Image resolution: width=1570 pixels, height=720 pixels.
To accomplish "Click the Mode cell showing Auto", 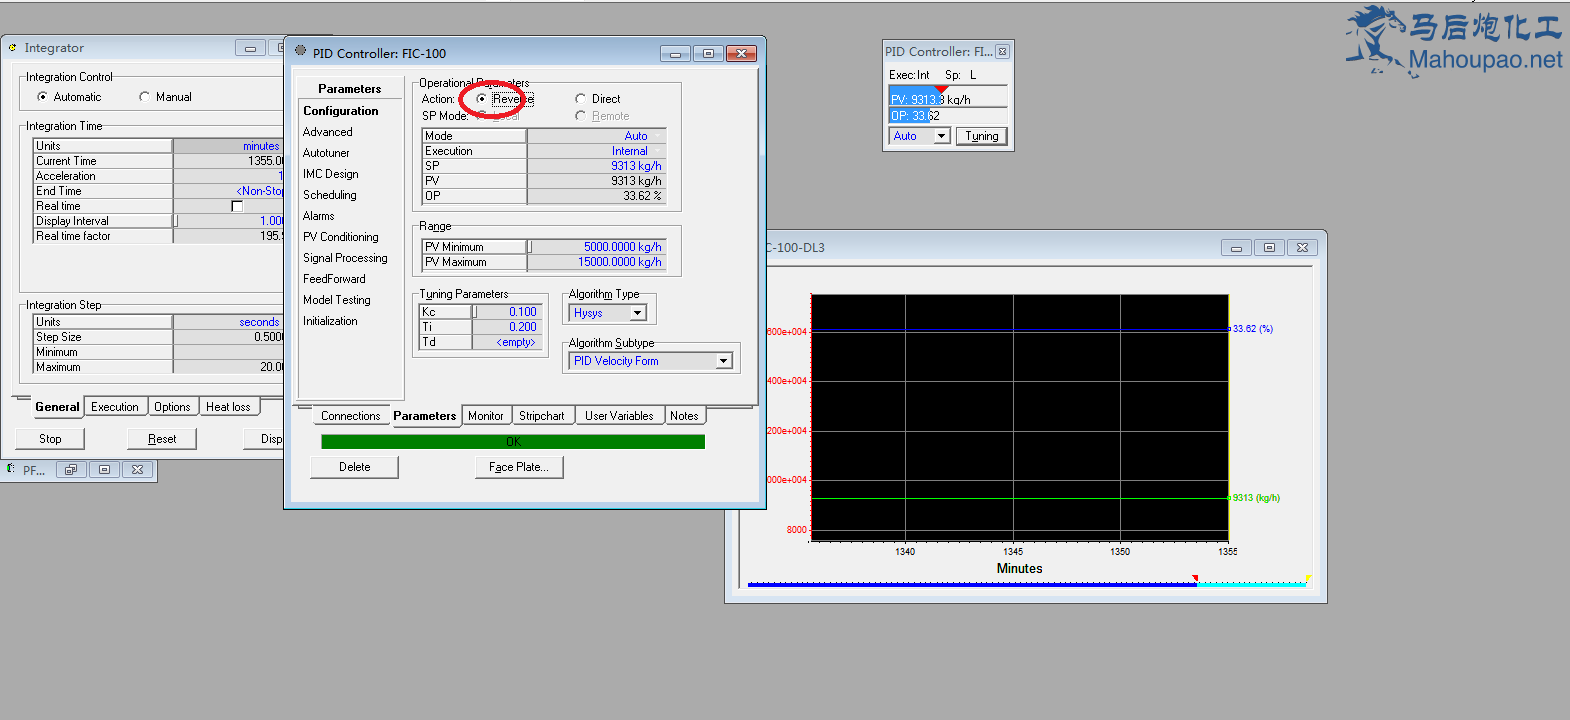I will (596, 136).
